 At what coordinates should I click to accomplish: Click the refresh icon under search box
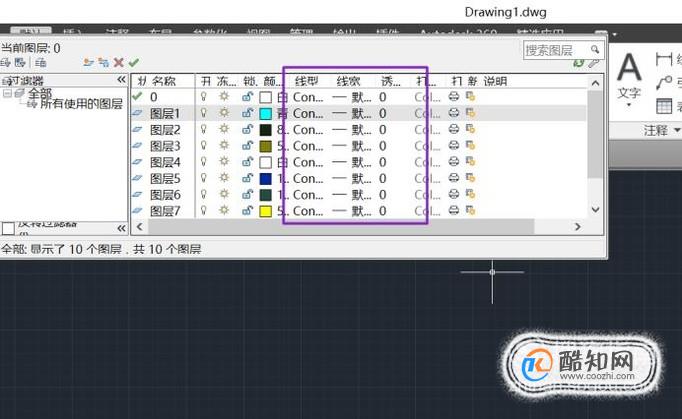pos(578,63)
